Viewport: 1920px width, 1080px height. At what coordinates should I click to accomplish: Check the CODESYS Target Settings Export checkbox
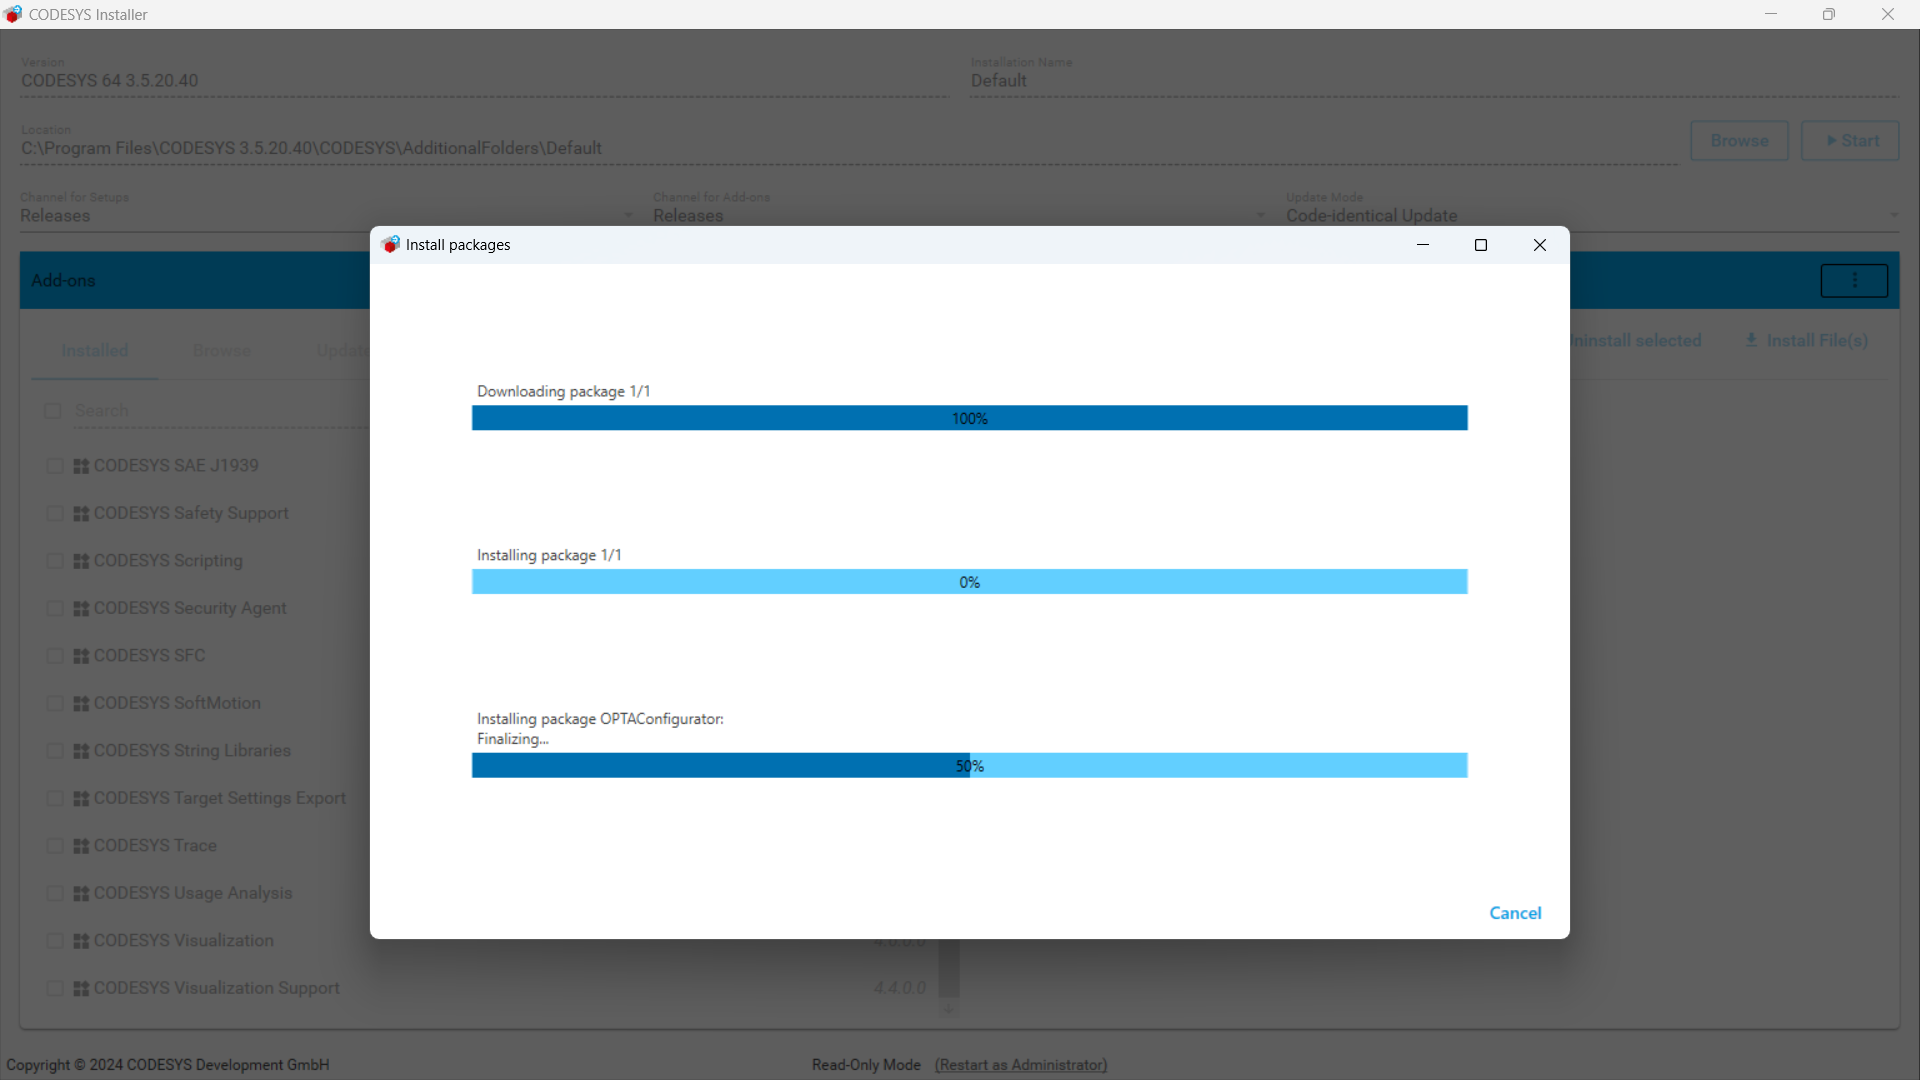(55, 799)
